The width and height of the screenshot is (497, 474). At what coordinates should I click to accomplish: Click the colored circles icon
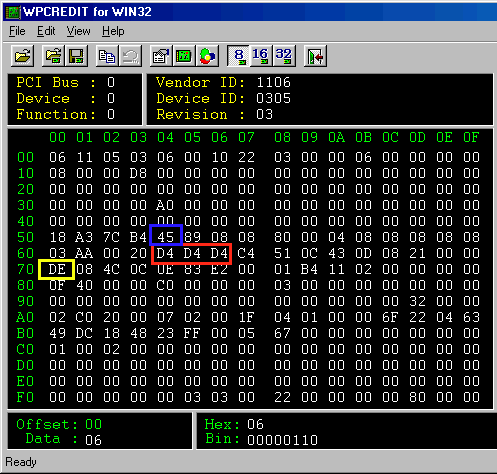pos(207,56)
